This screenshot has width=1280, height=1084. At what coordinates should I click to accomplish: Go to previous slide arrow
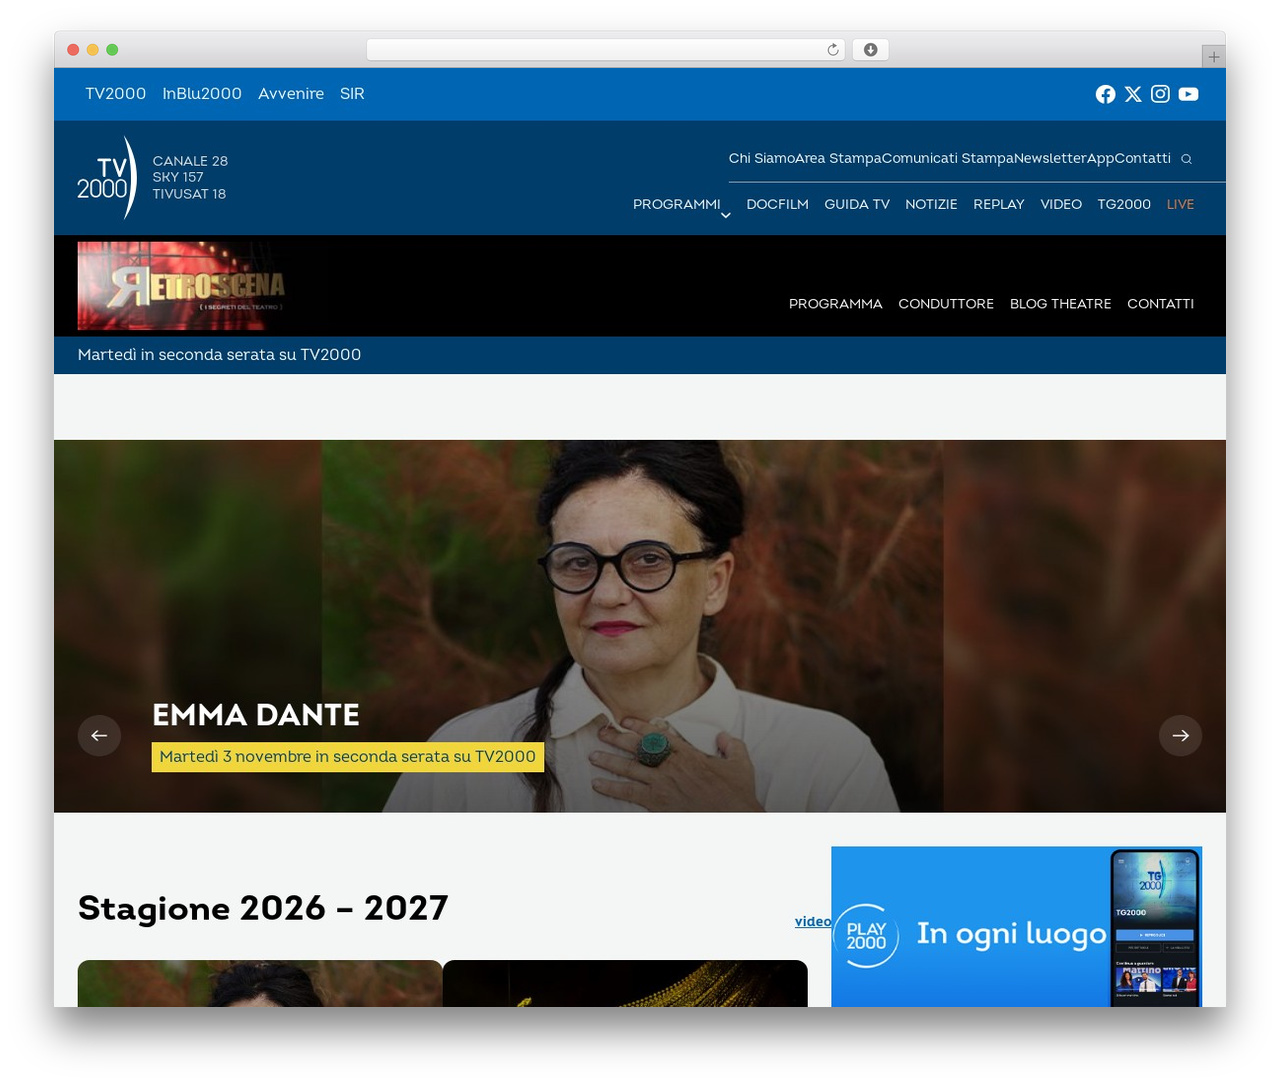click(99, 735)
